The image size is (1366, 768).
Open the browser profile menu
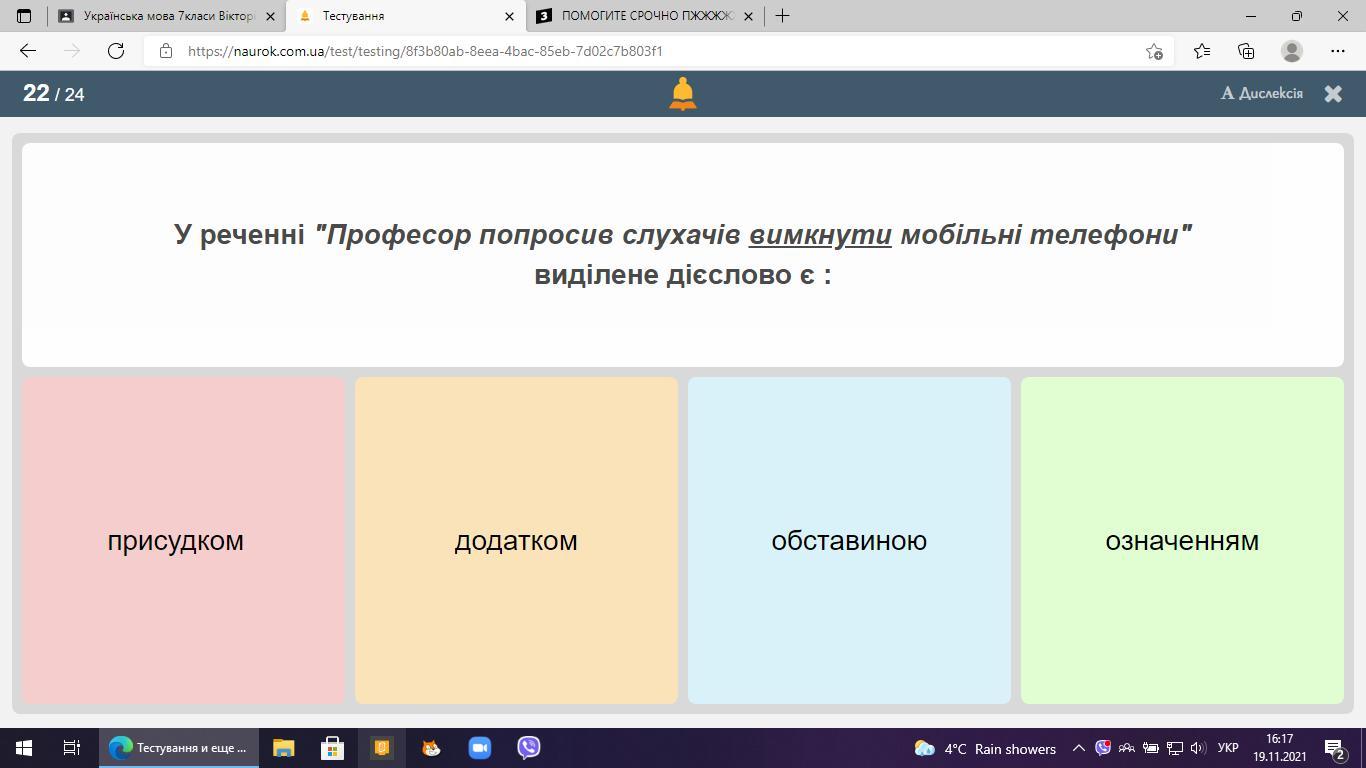click(x=1292, y=51)
